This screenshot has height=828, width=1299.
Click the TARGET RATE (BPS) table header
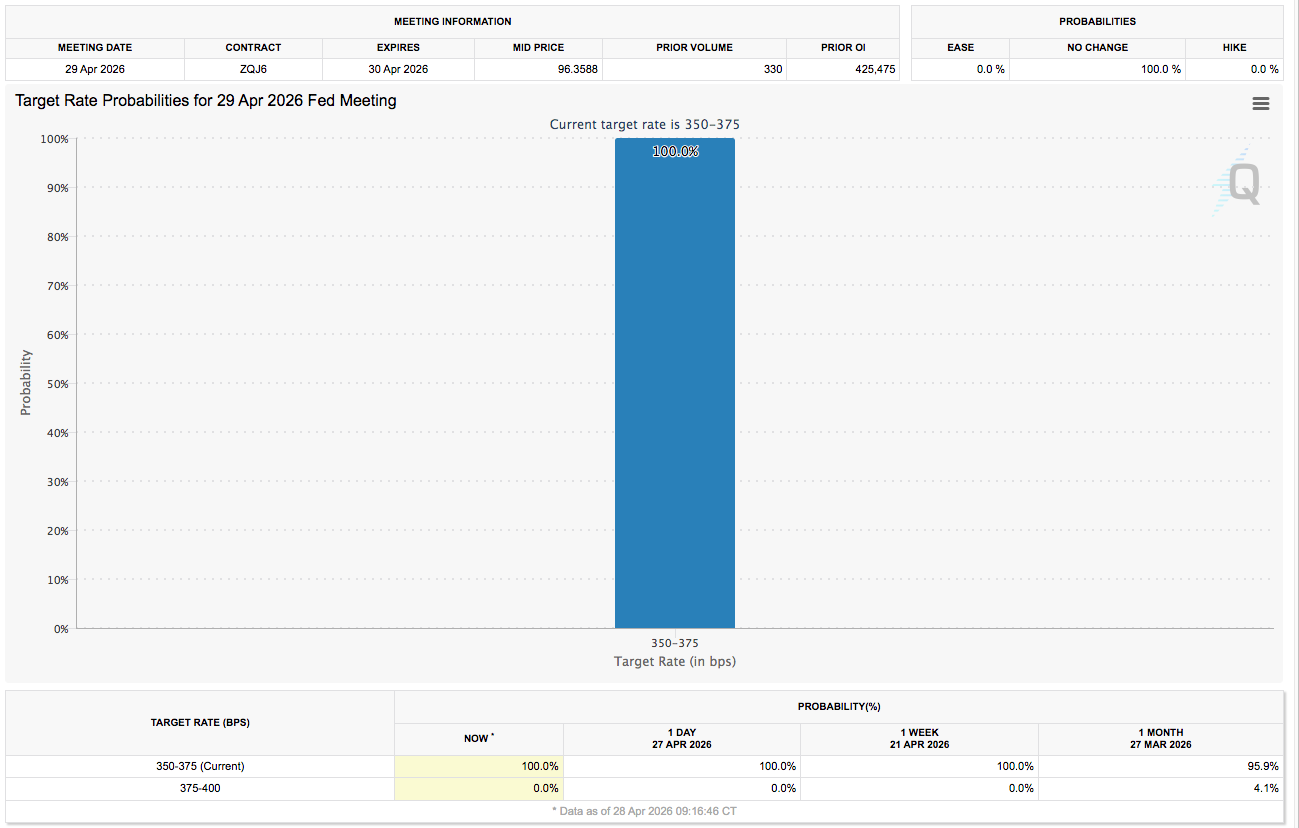(x=200, y=722)
